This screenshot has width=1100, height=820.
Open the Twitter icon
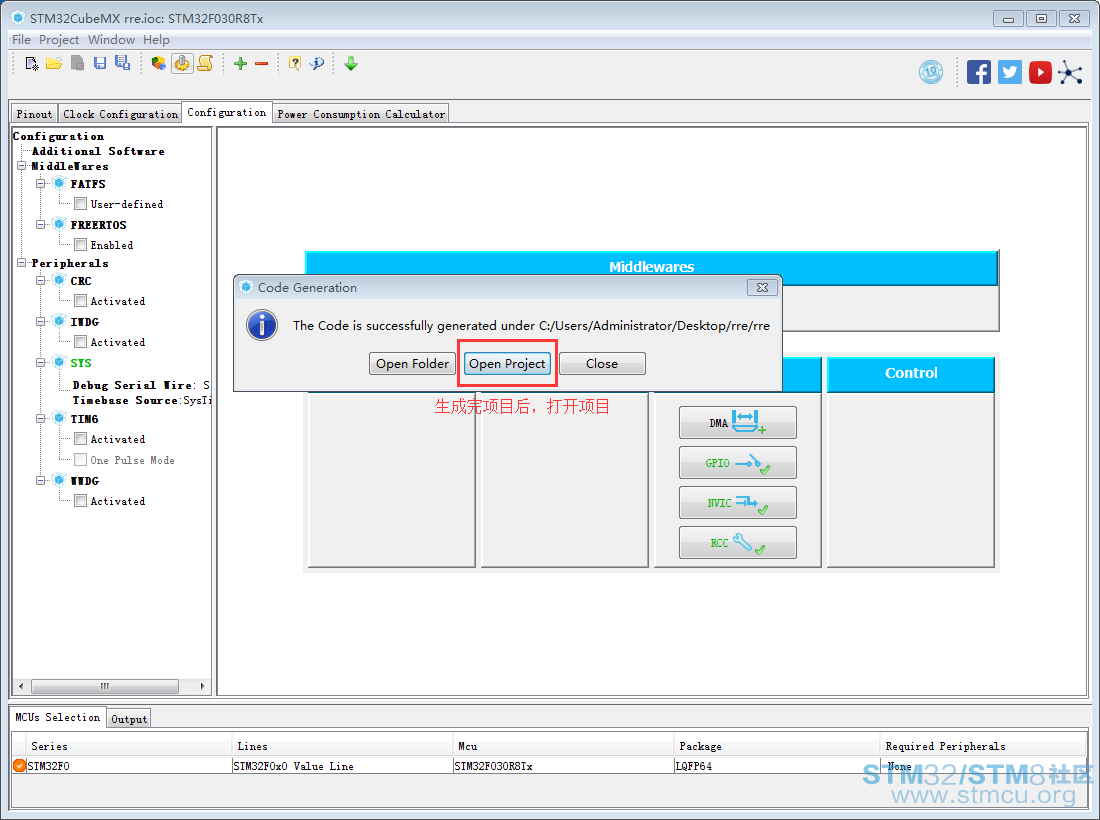pyautogui.click(x=1010, y=72)
